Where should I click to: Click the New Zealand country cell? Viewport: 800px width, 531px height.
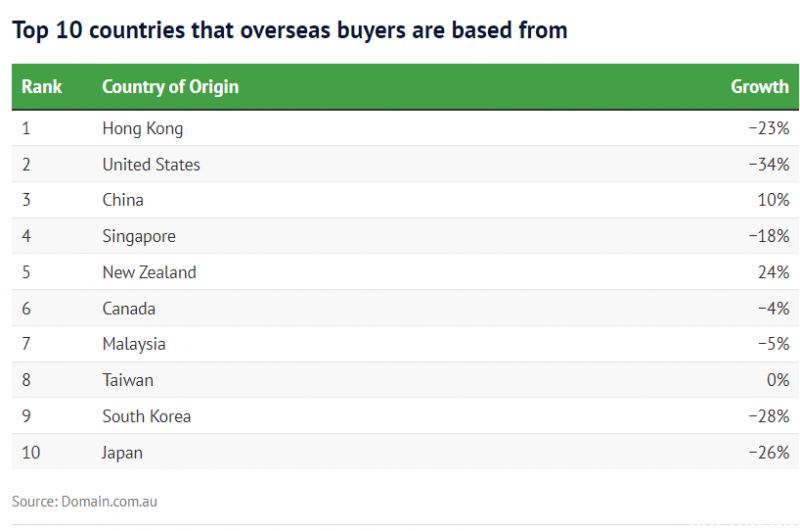(x=149, y=272)
